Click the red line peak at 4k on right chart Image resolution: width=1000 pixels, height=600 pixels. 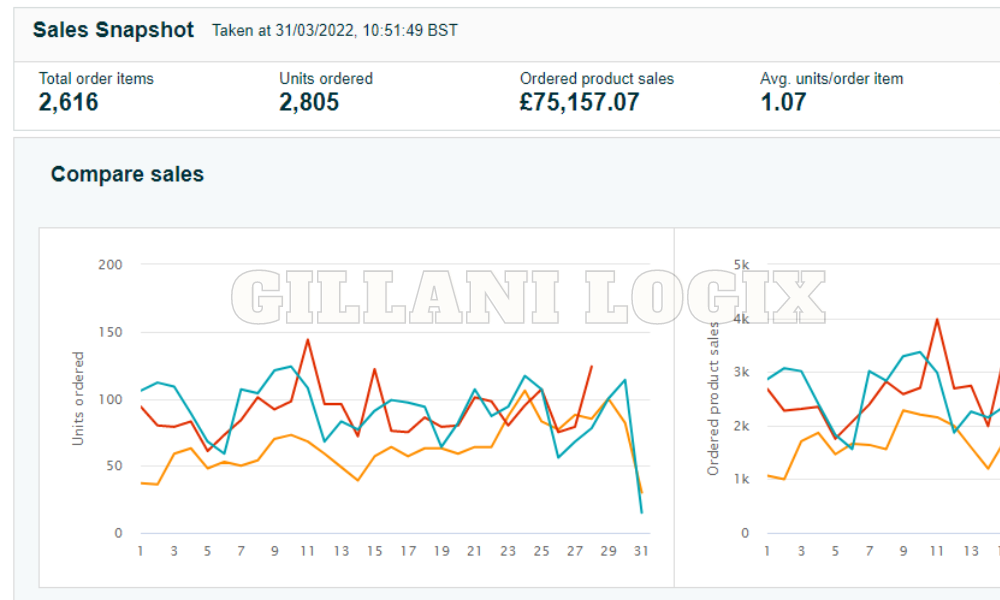pyautogui.click(x=939, y=320)
